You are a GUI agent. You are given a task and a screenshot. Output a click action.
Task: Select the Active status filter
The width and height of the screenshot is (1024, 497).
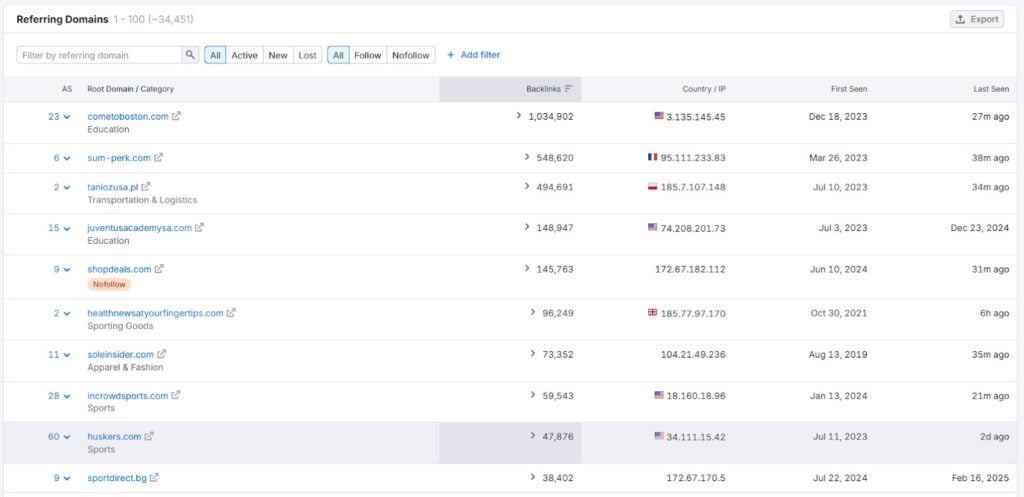(x=244, y=55)
